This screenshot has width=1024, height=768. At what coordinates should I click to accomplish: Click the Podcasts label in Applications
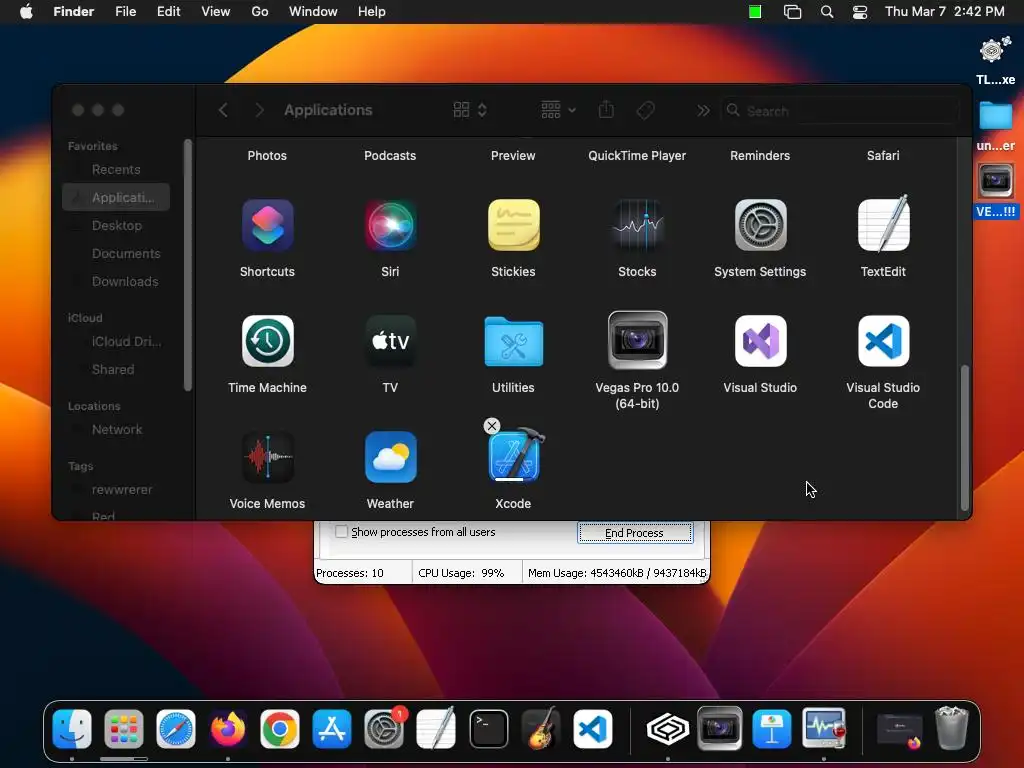pyautogui.click(x=390, y=155)
